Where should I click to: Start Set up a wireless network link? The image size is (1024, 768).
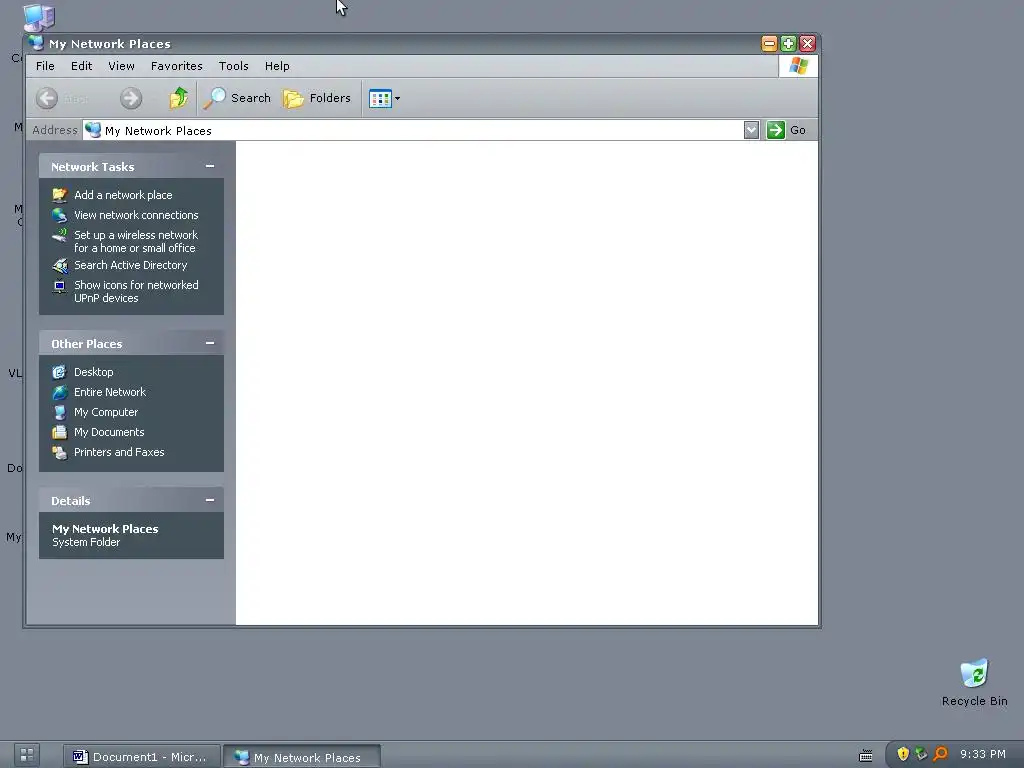pyautogui.click(x=135, y=242)
